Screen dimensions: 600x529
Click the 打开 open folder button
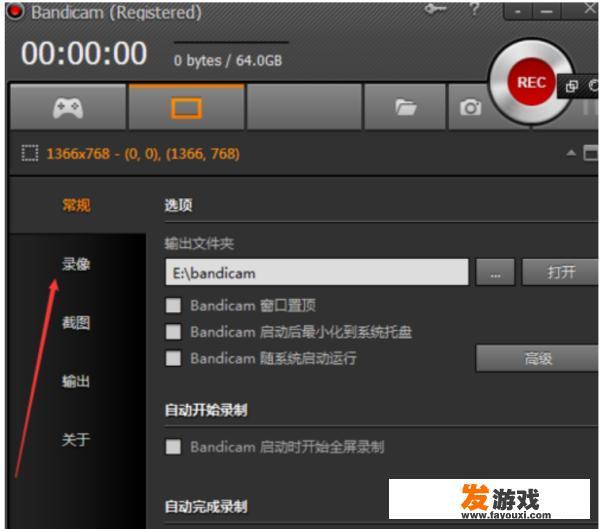coord(560,272)
